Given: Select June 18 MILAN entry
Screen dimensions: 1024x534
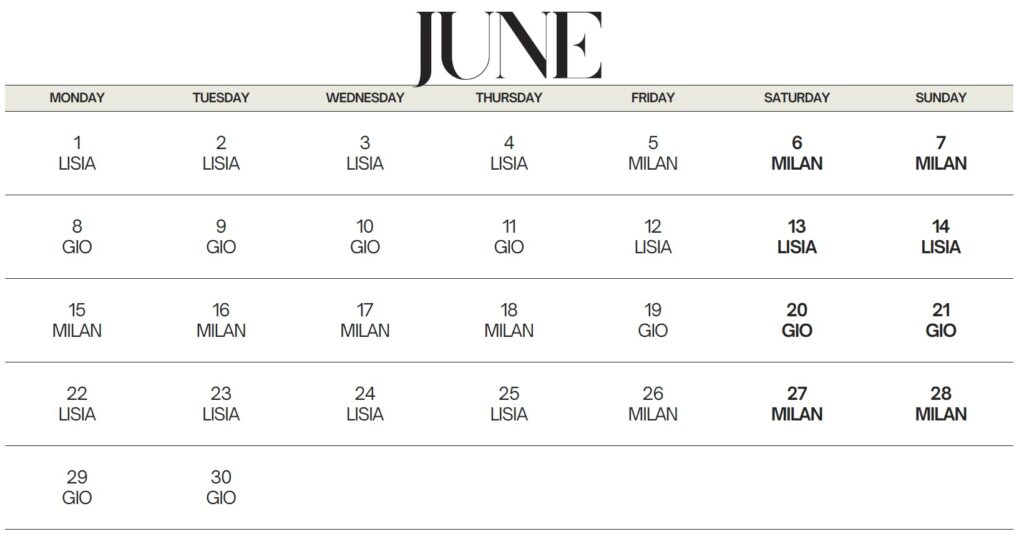Looking at the screenshot, I should click(x=509, y=320).
